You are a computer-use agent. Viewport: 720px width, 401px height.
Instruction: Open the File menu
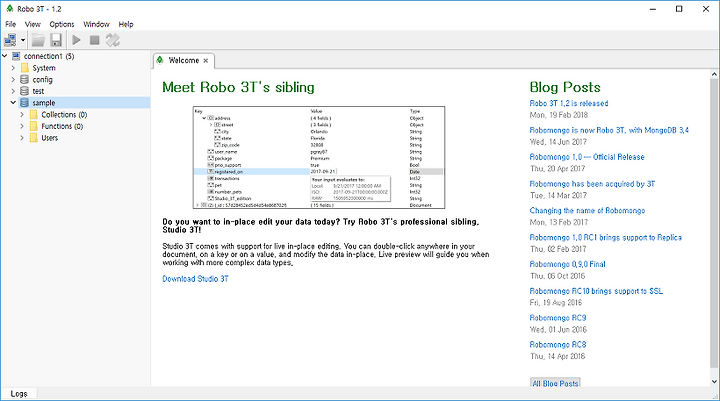point(11,24)
